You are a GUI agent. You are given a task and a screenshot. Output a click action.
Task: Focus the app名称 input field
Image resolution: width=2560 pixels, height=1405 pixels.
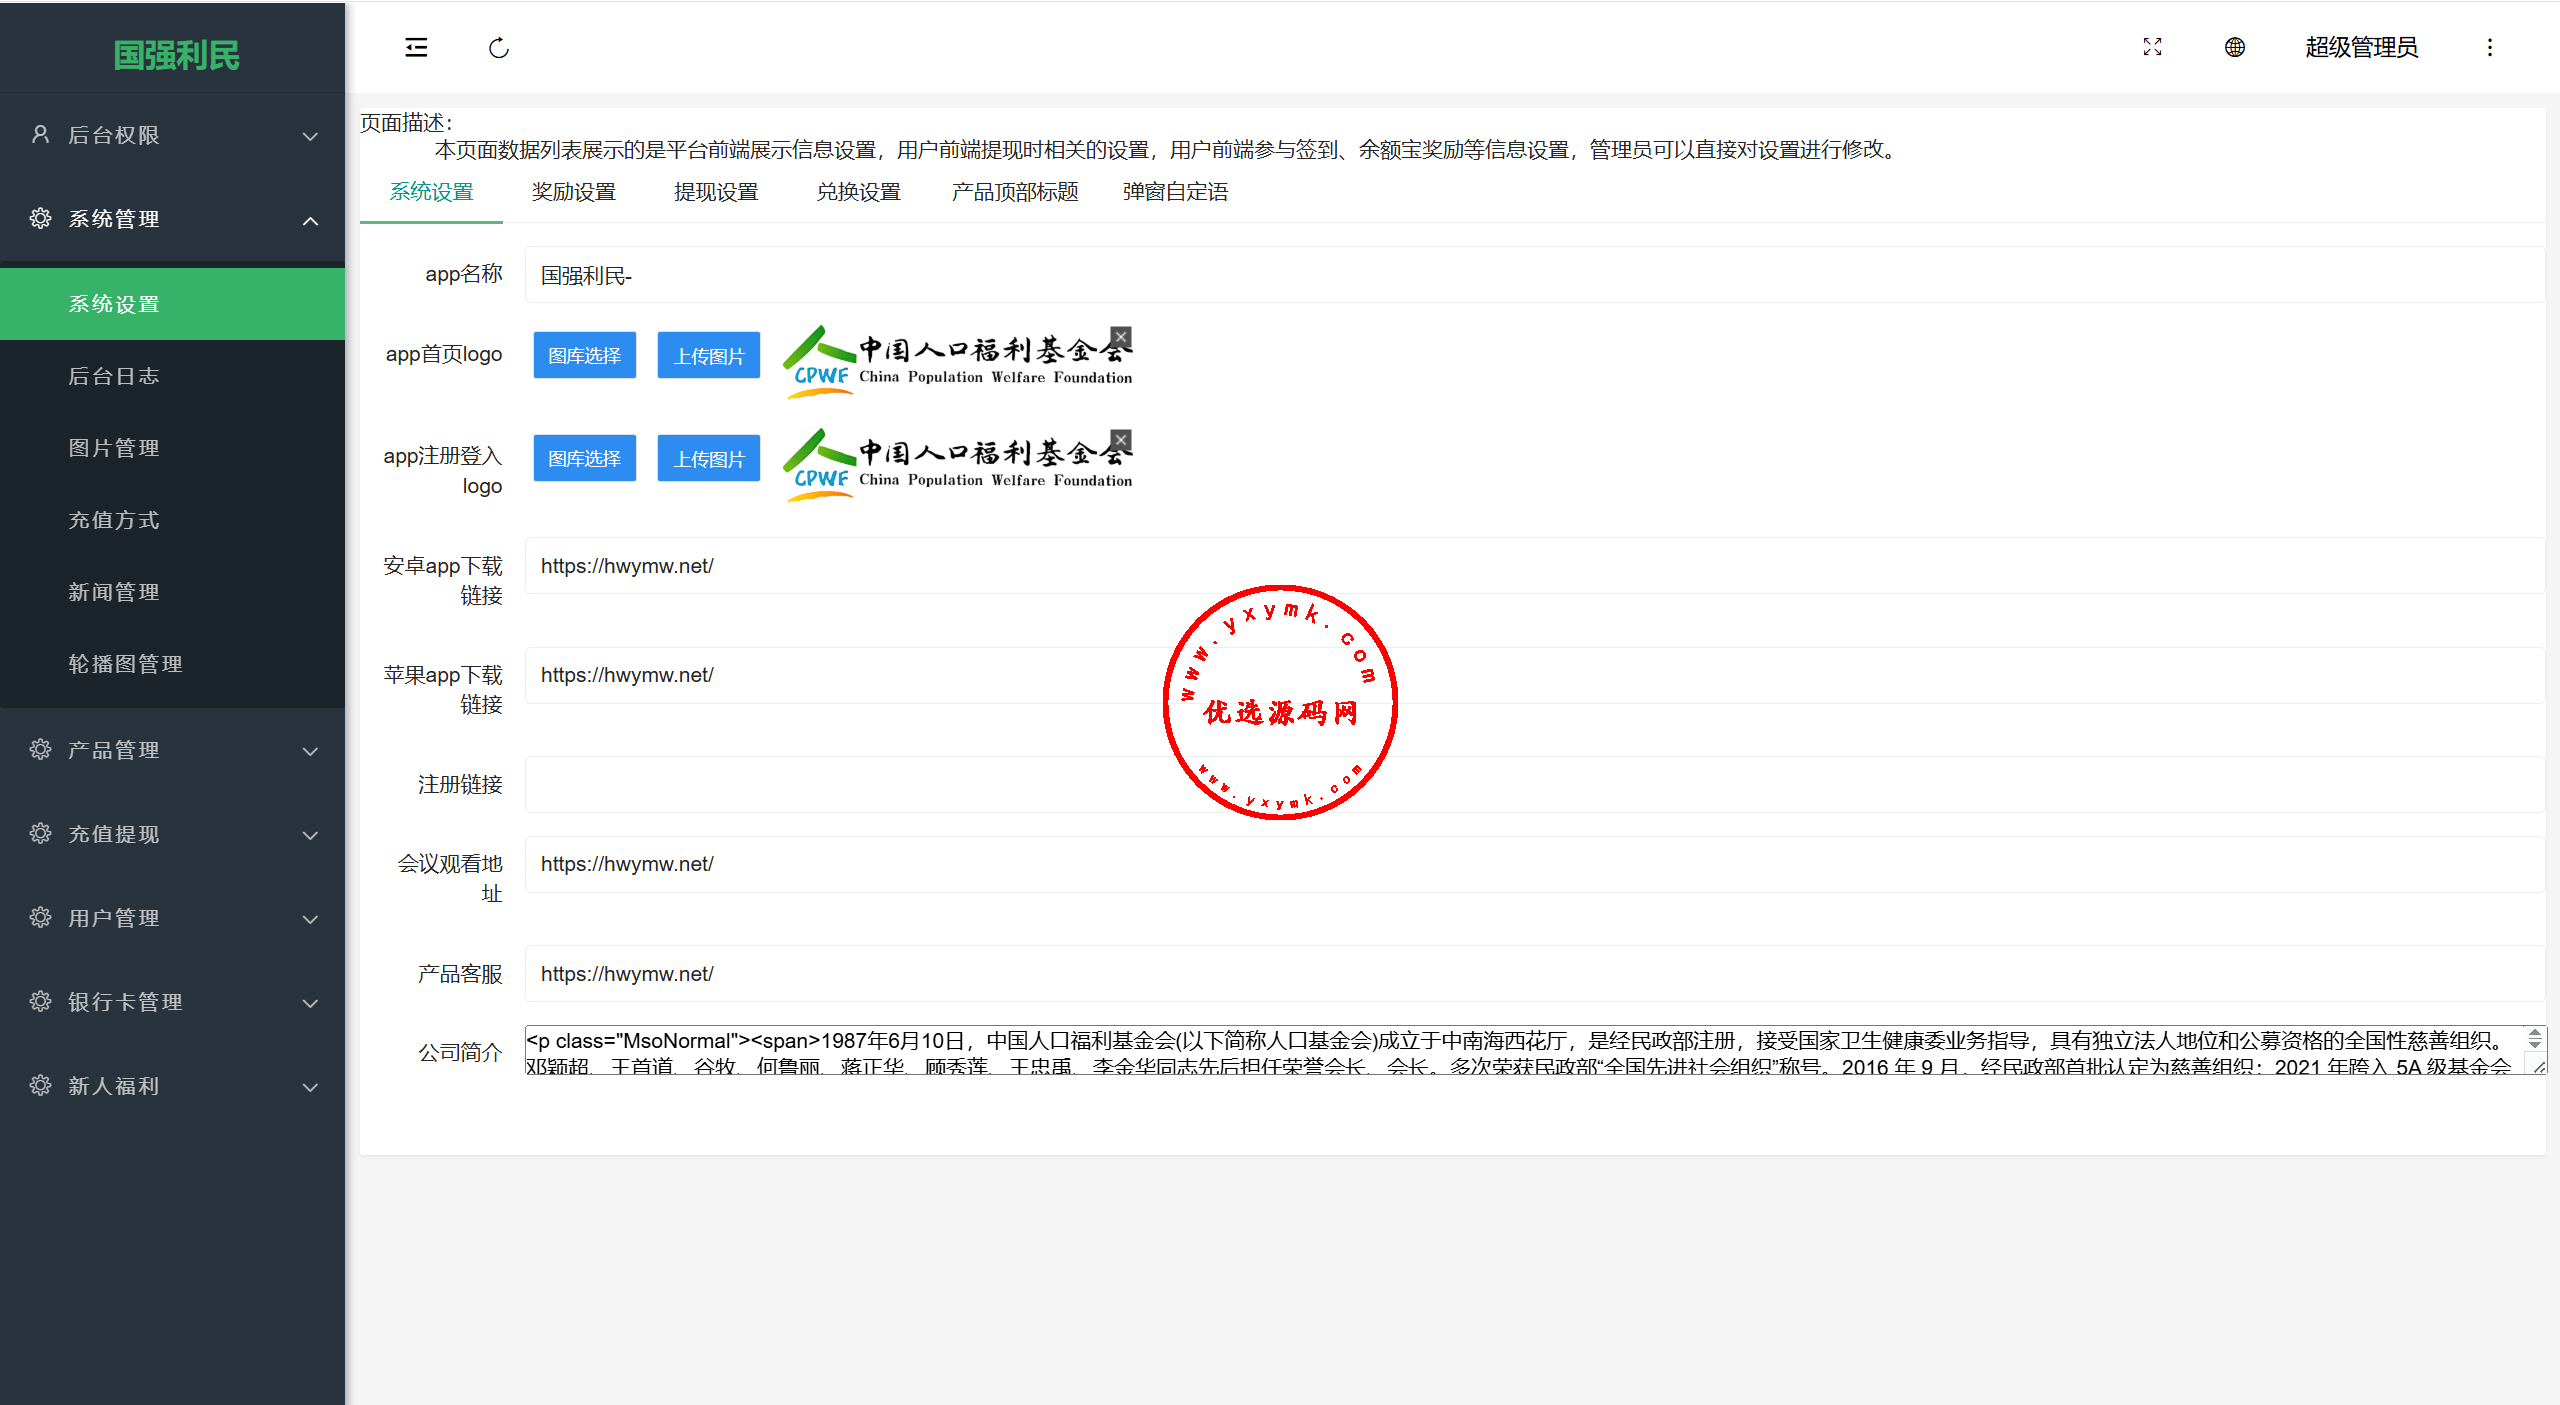pyautogui.click(x=1534, y=275)
